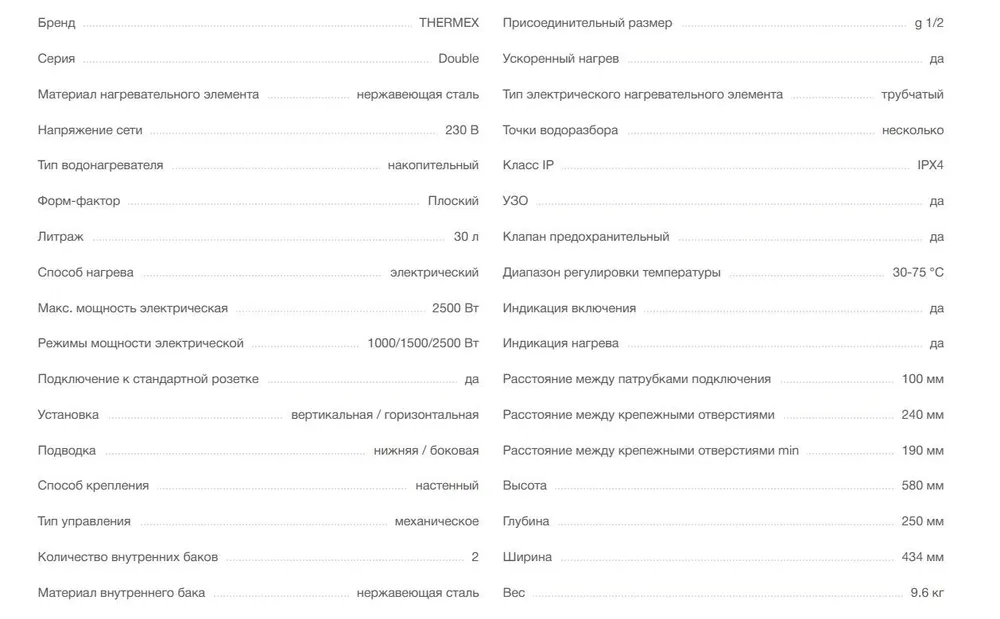Click the "Тип водонагревателя" label
Image resolution: width=1000 pixels, height=619 pixels.
(100, 165)
